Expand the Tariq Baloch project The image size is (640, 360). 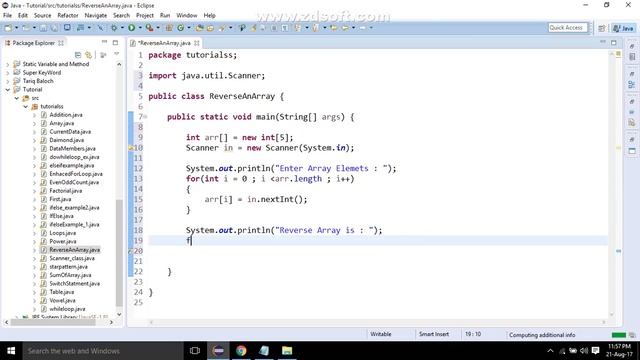7,81
